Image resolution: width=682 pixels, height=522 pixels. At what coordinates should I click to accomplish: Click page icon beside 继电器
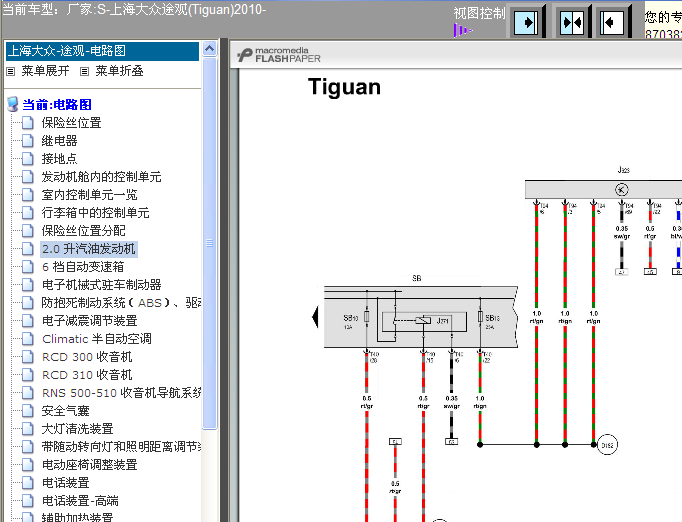point(27,141)
